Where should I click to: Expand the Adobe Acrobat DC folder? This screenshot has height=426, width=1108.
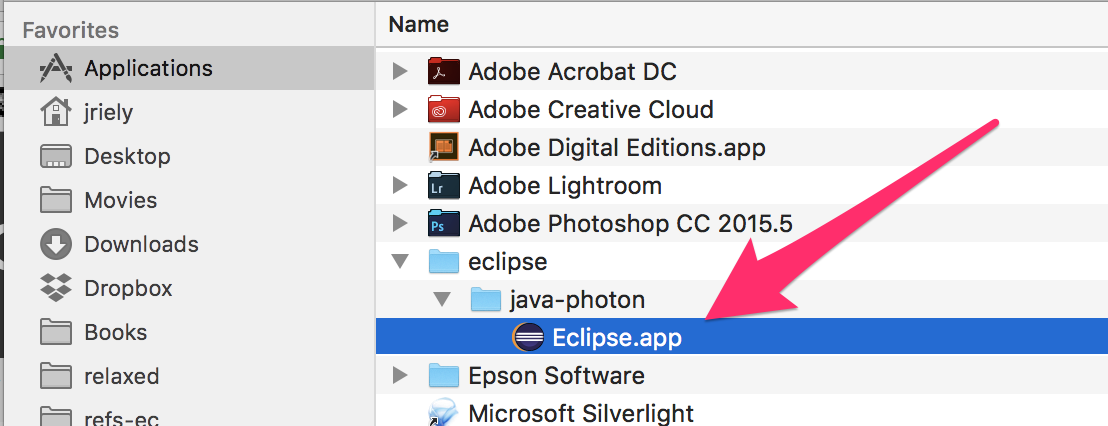point(401,72)
